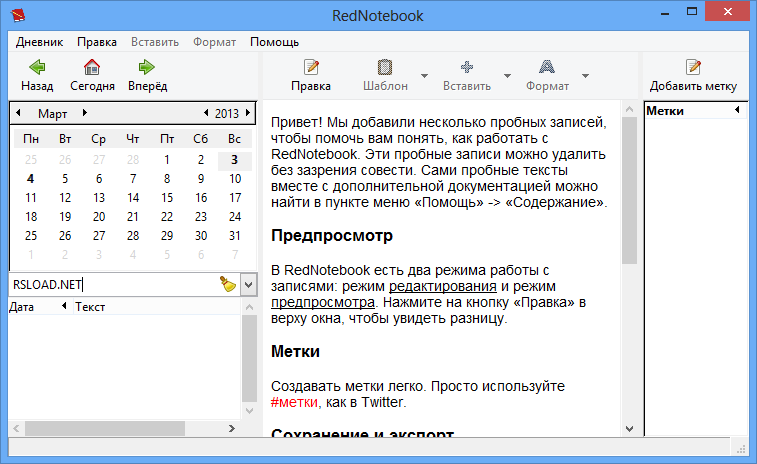Click the Формат letter icon in toolbar

(547, 67)
